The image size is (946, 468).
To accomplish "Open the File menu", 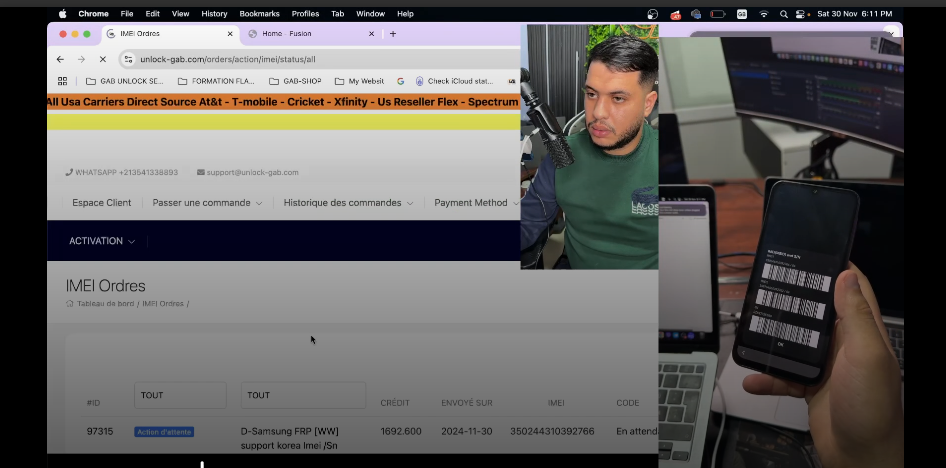I will [127, 14].
